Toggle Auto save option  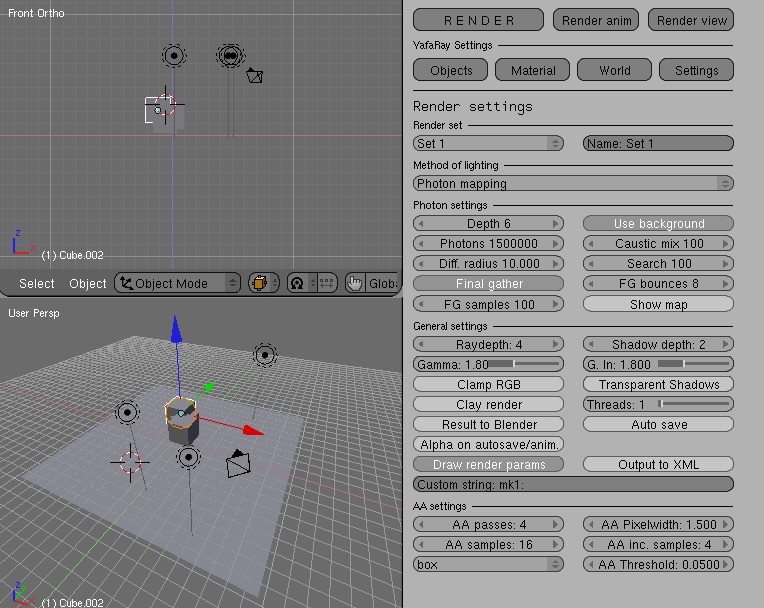tap(658, 424)
